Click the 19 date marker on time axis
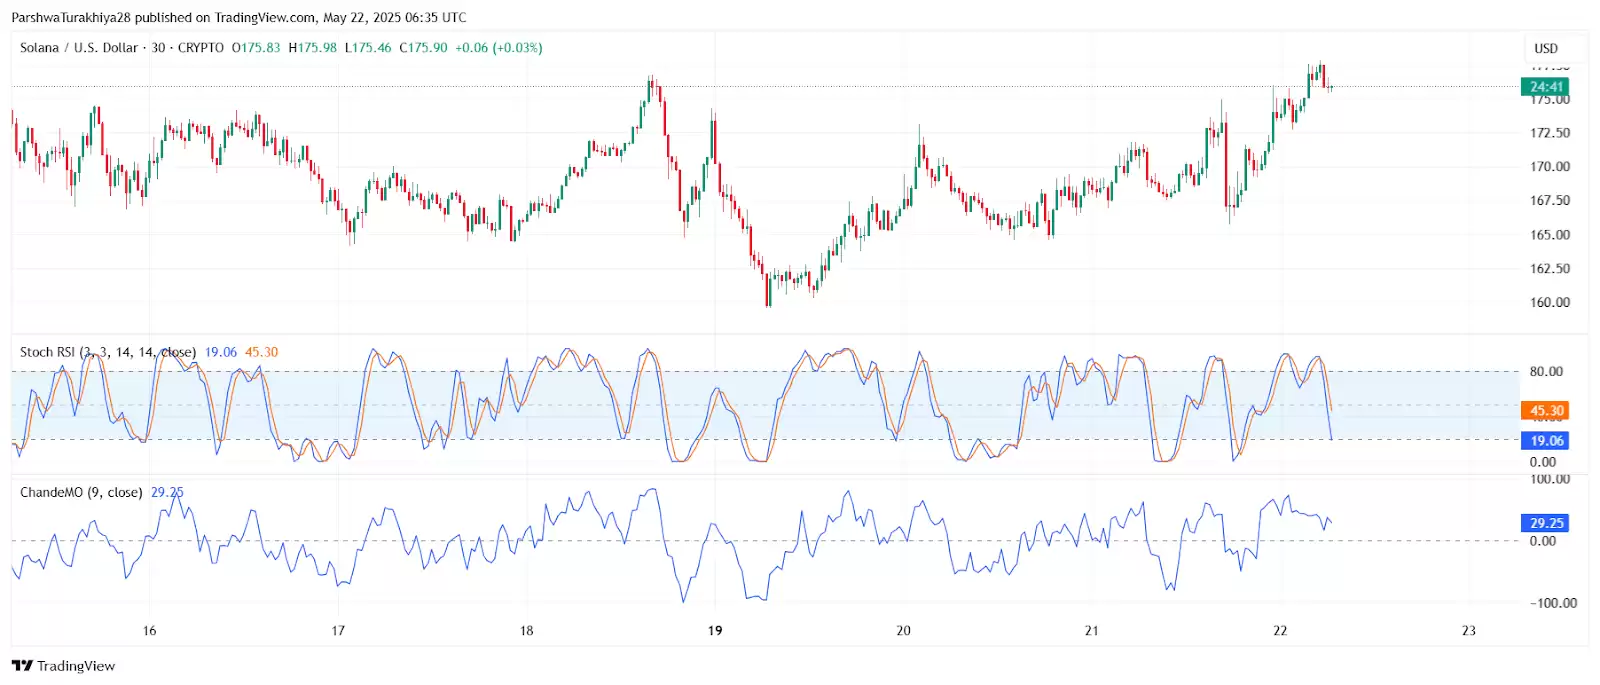1600x685 pixels. tap(715, 630)
